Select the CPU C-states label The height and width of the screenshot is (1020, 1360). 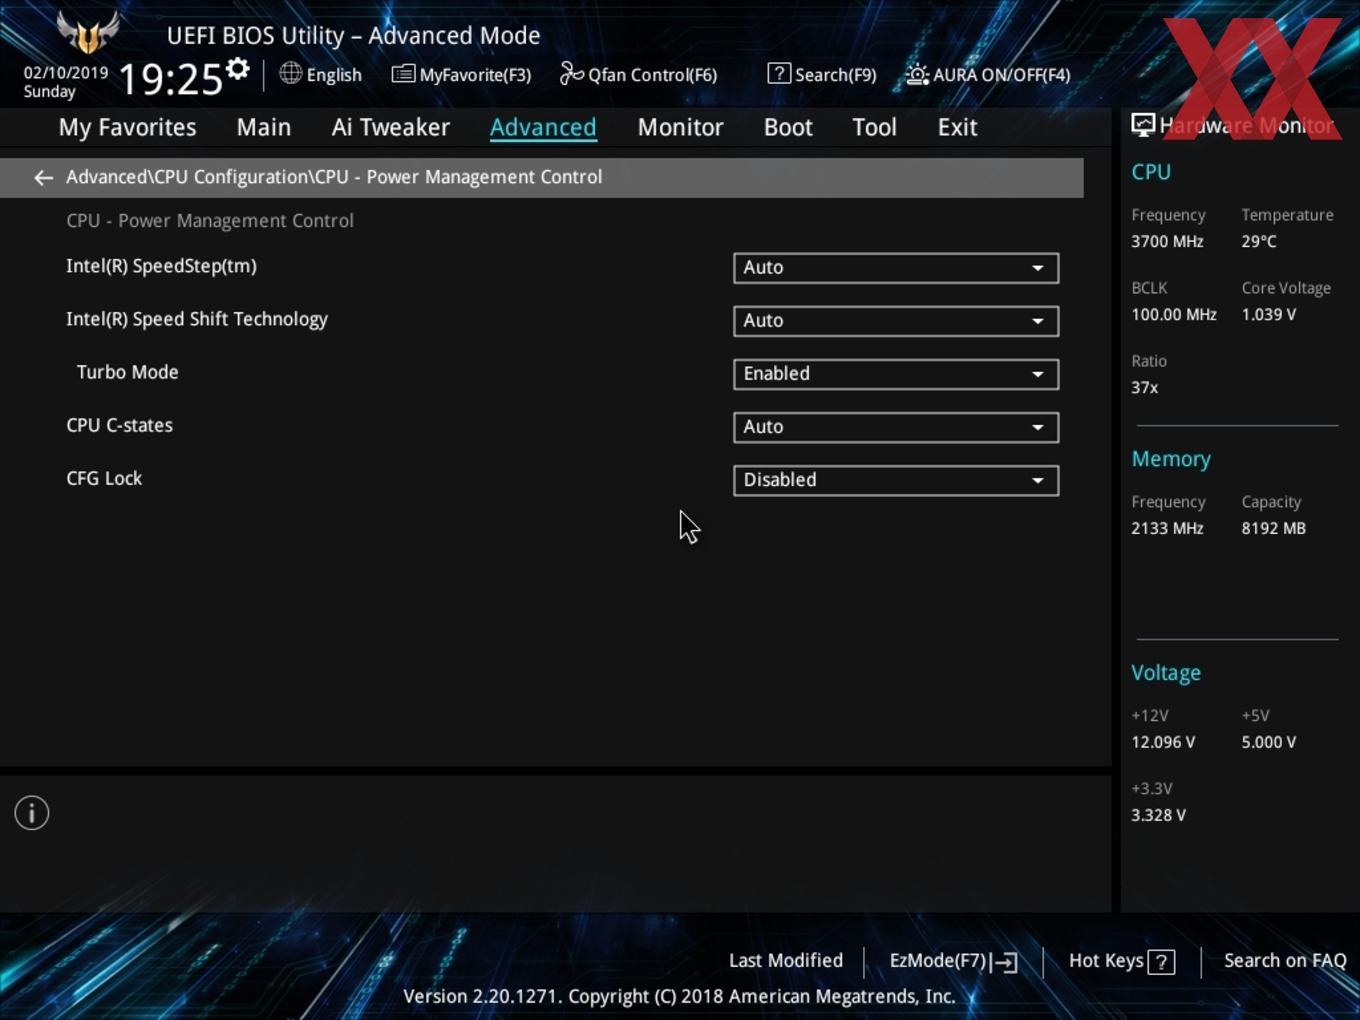pyautogui.click(x=119, y=425)
